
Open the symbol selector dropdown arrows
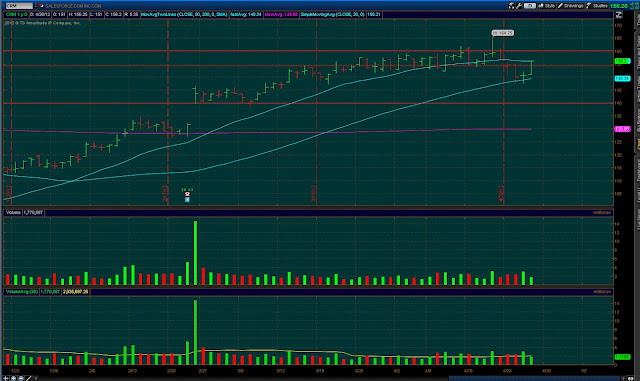click(36, 6)
